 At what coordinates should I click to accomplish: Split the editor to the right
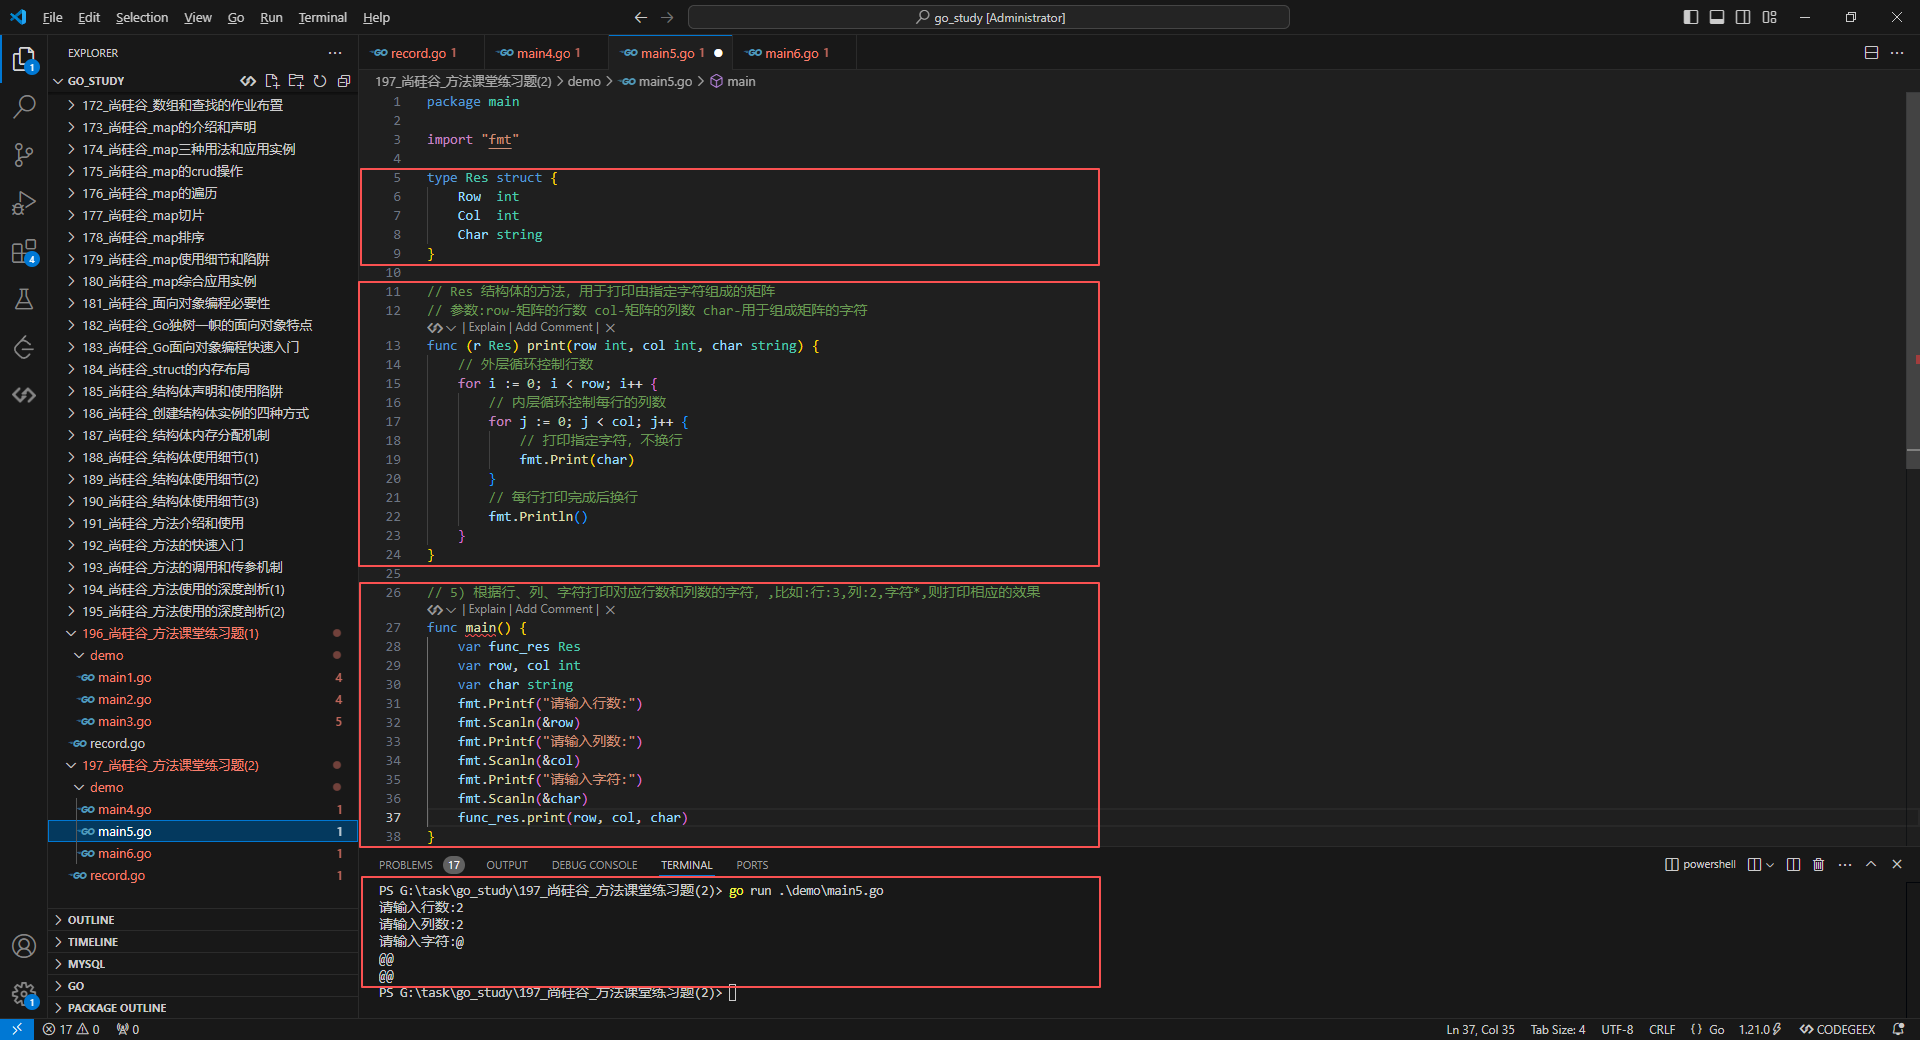(1871, 53)
